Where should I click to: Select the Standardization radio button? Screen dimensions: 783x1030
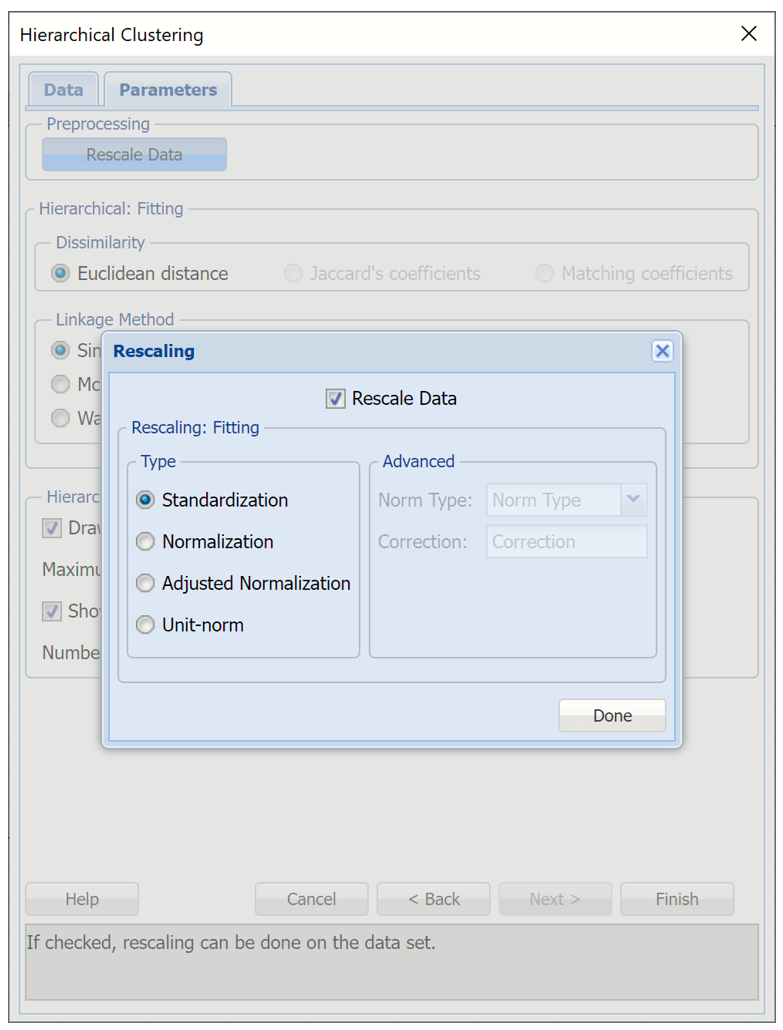(146, 500)
